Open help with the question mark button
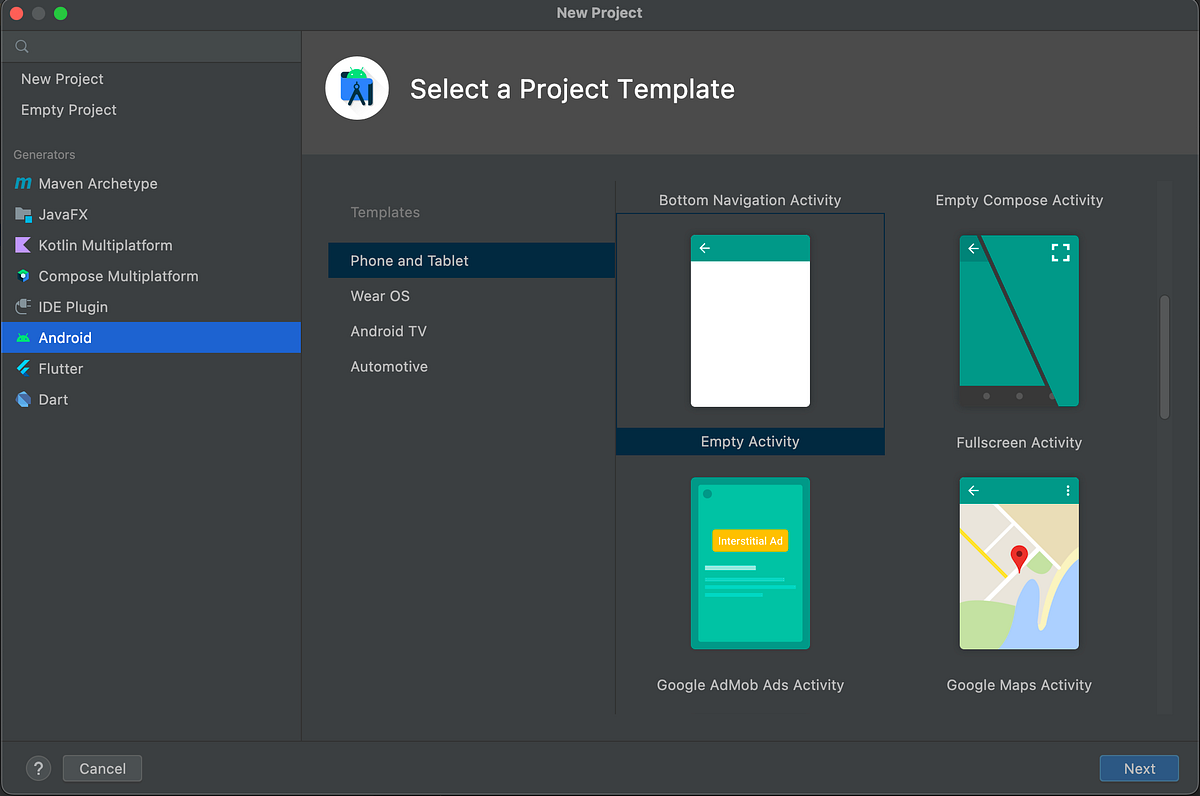This screenshot has width=1200, height=796. (38, 768)
